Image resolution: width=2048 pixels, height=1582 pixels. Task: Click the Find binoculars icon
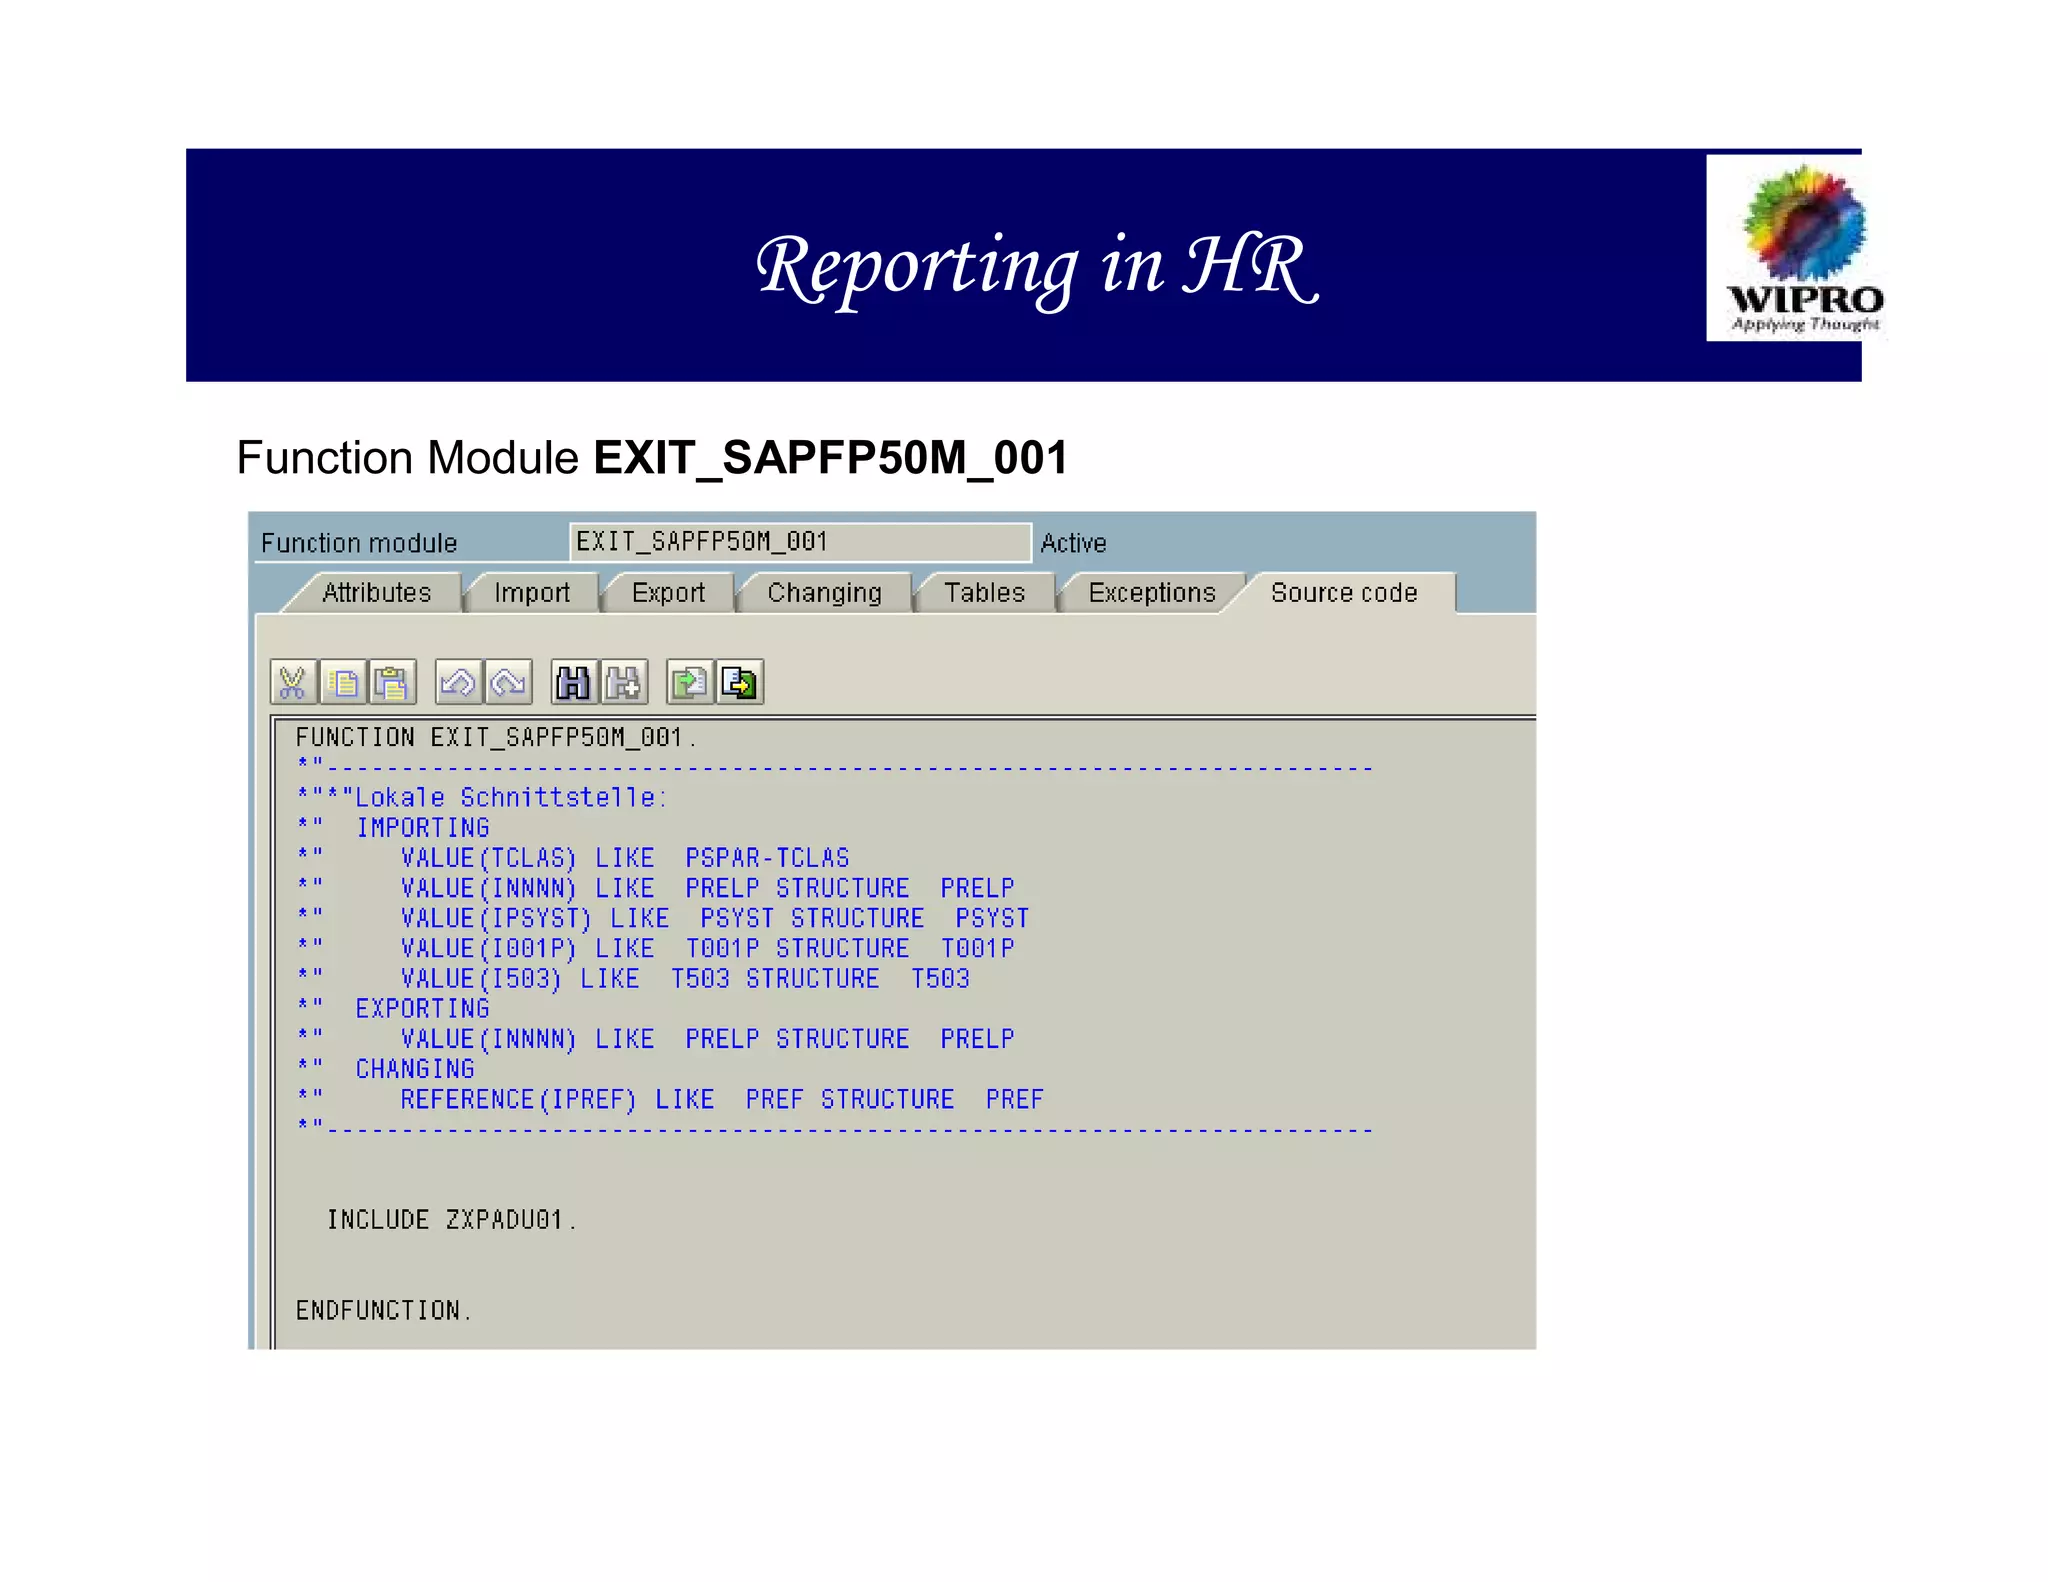pos(574,683)
